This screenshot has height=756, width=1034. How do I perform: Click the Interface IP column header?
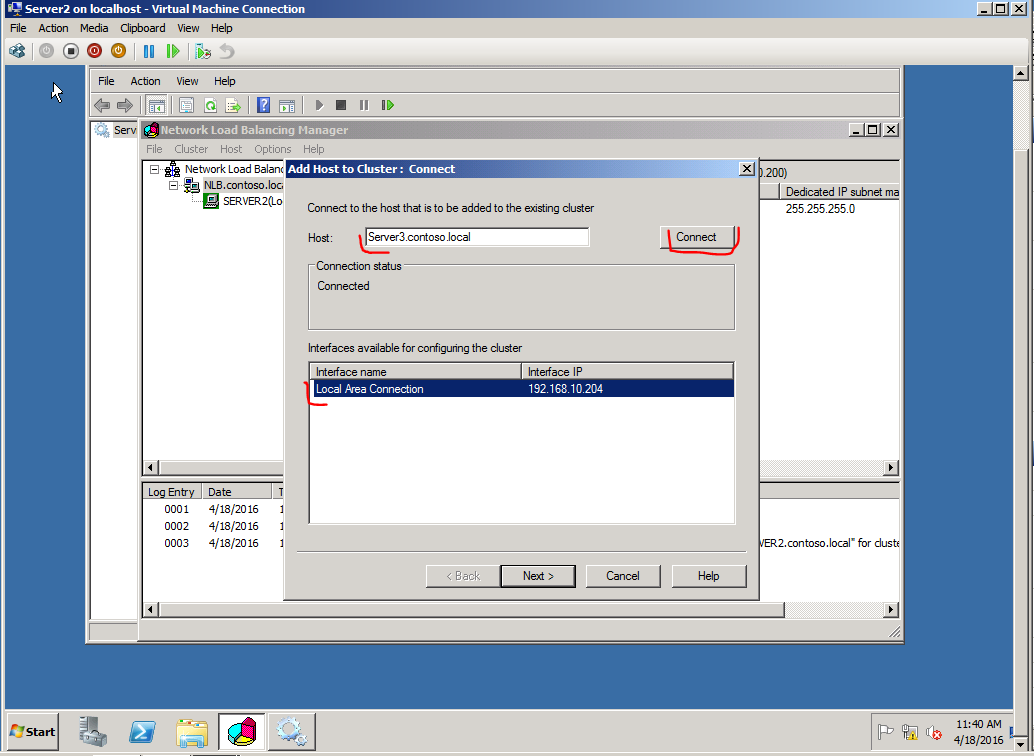(x=627, y=371)
